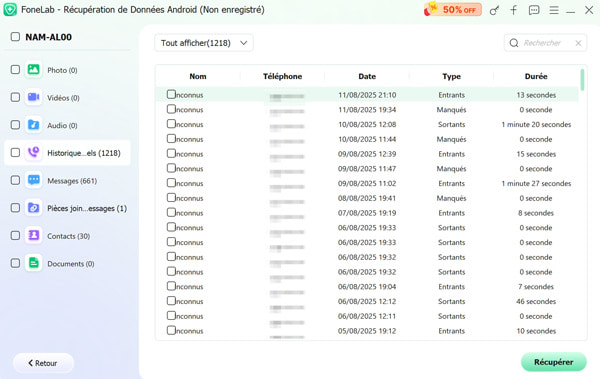Click the duration 8 secondes

tap(536, 212)
